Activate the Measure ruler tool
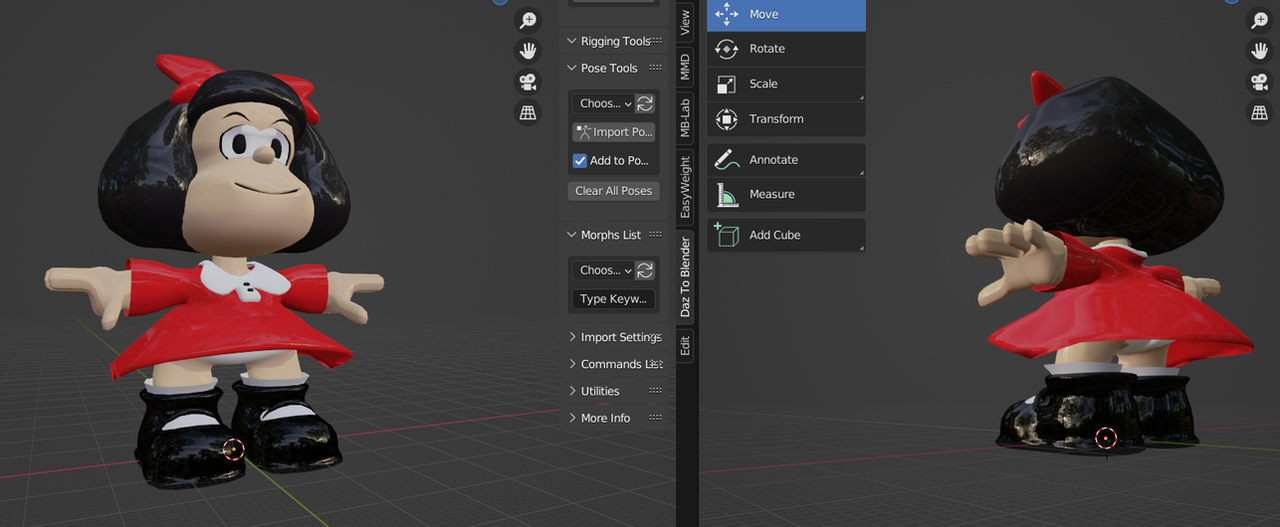The width and height of the screenshot is (1280, 527). 786,194
